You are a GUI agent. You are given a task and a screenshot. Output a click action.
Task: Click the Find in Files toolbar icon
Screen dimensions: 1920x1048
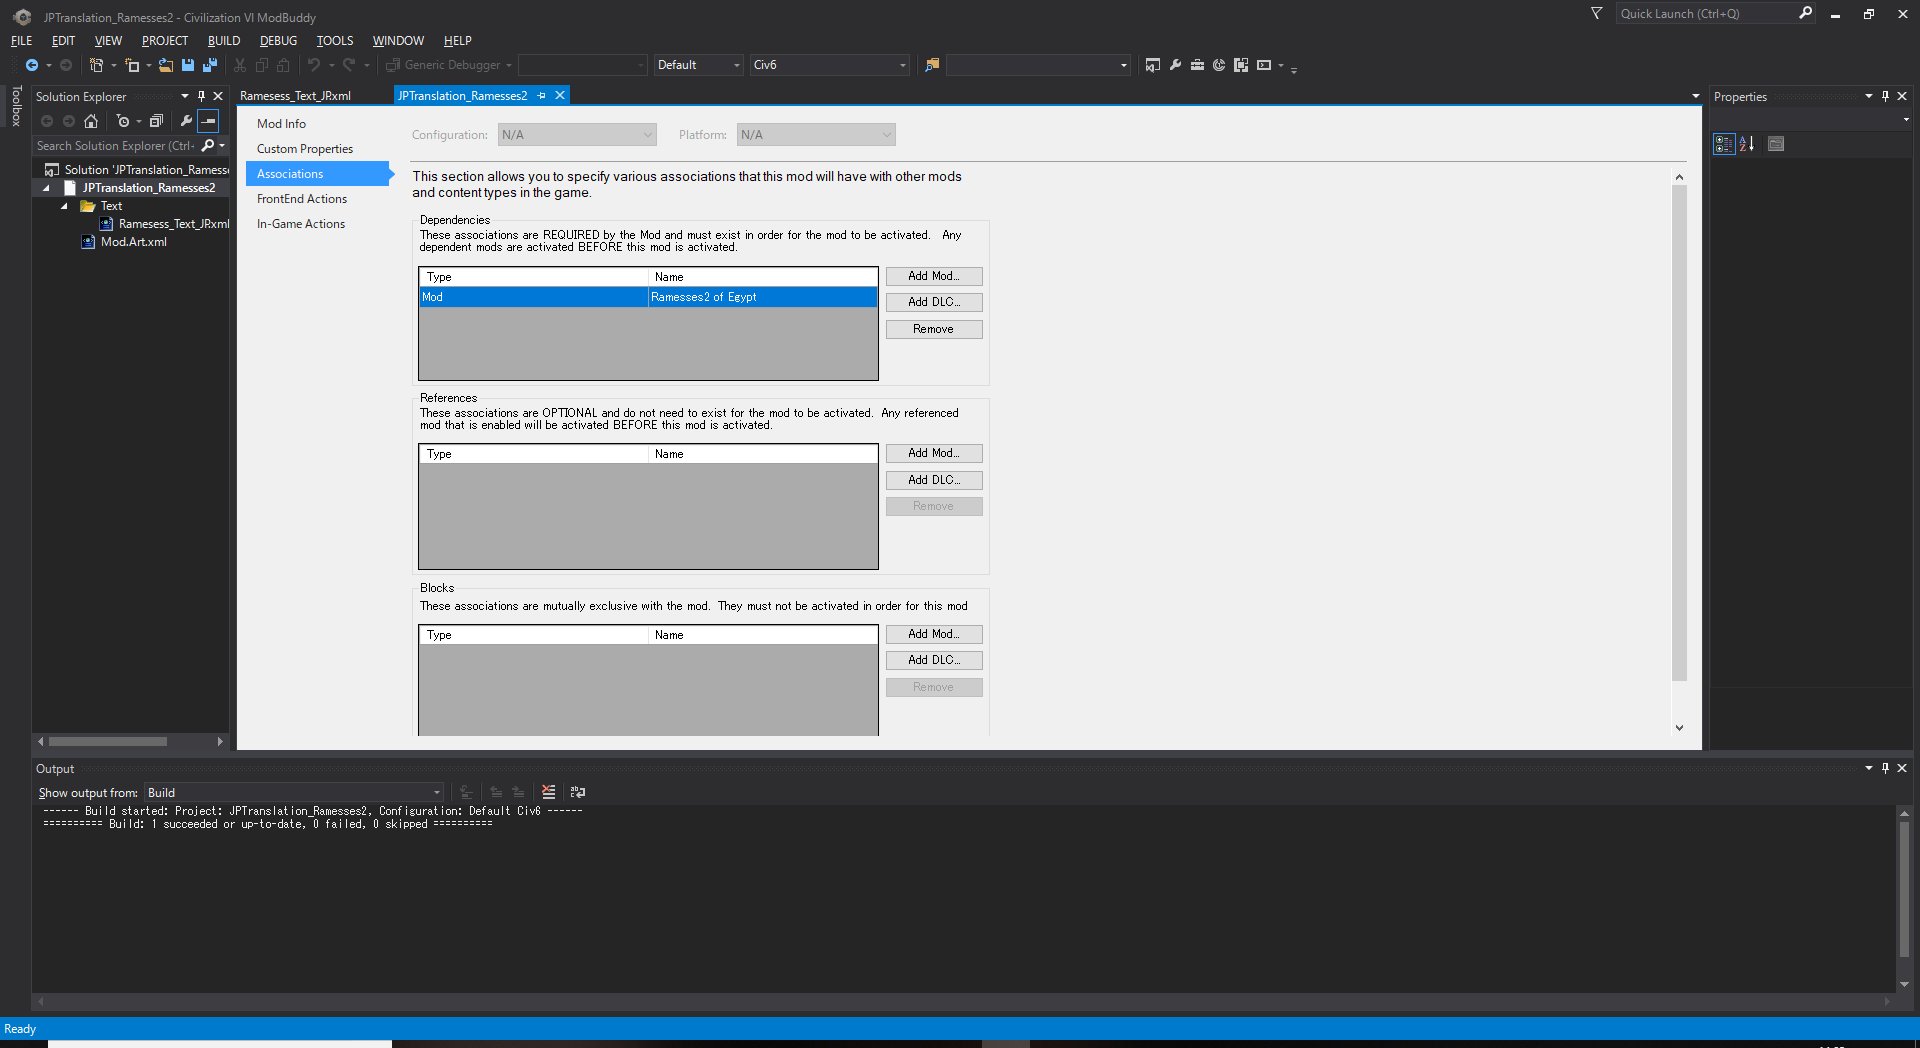click(x=932, y=65)
